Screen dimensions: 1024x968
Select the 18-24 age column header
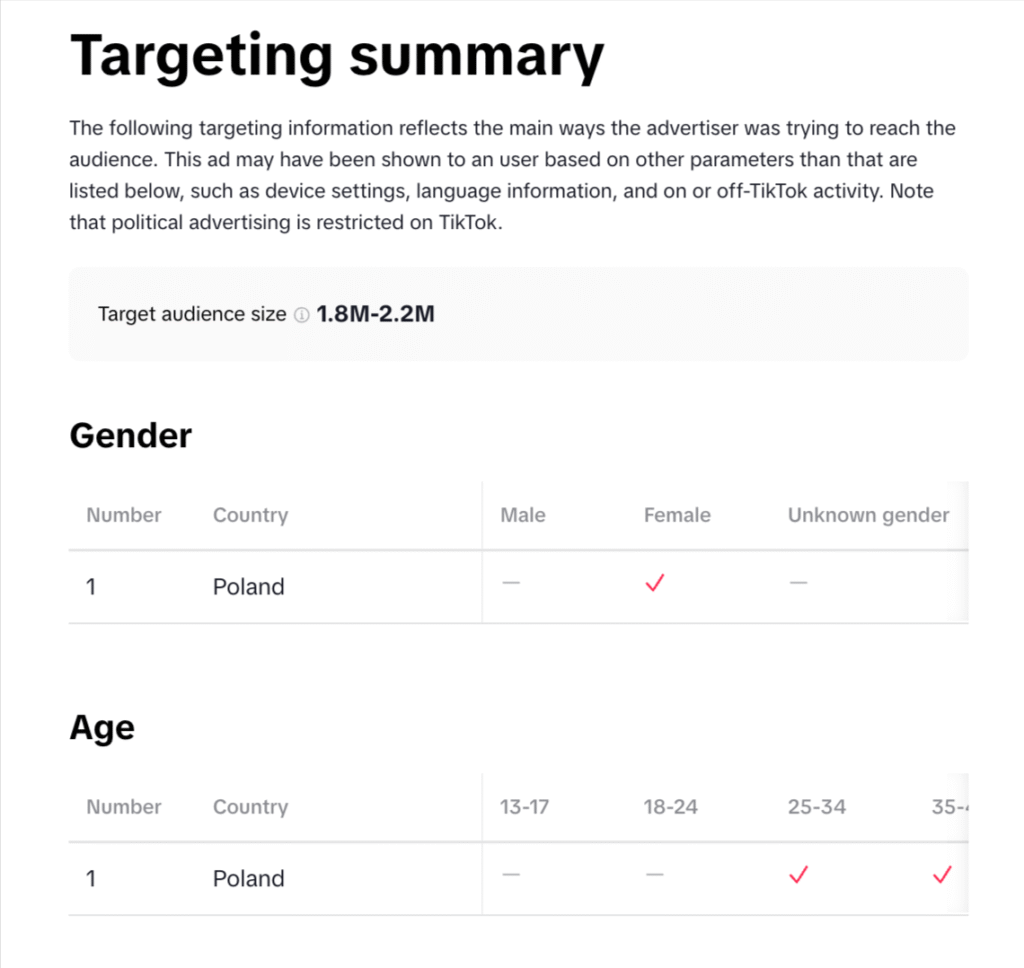pyautogui.click(x=670, y=807)
